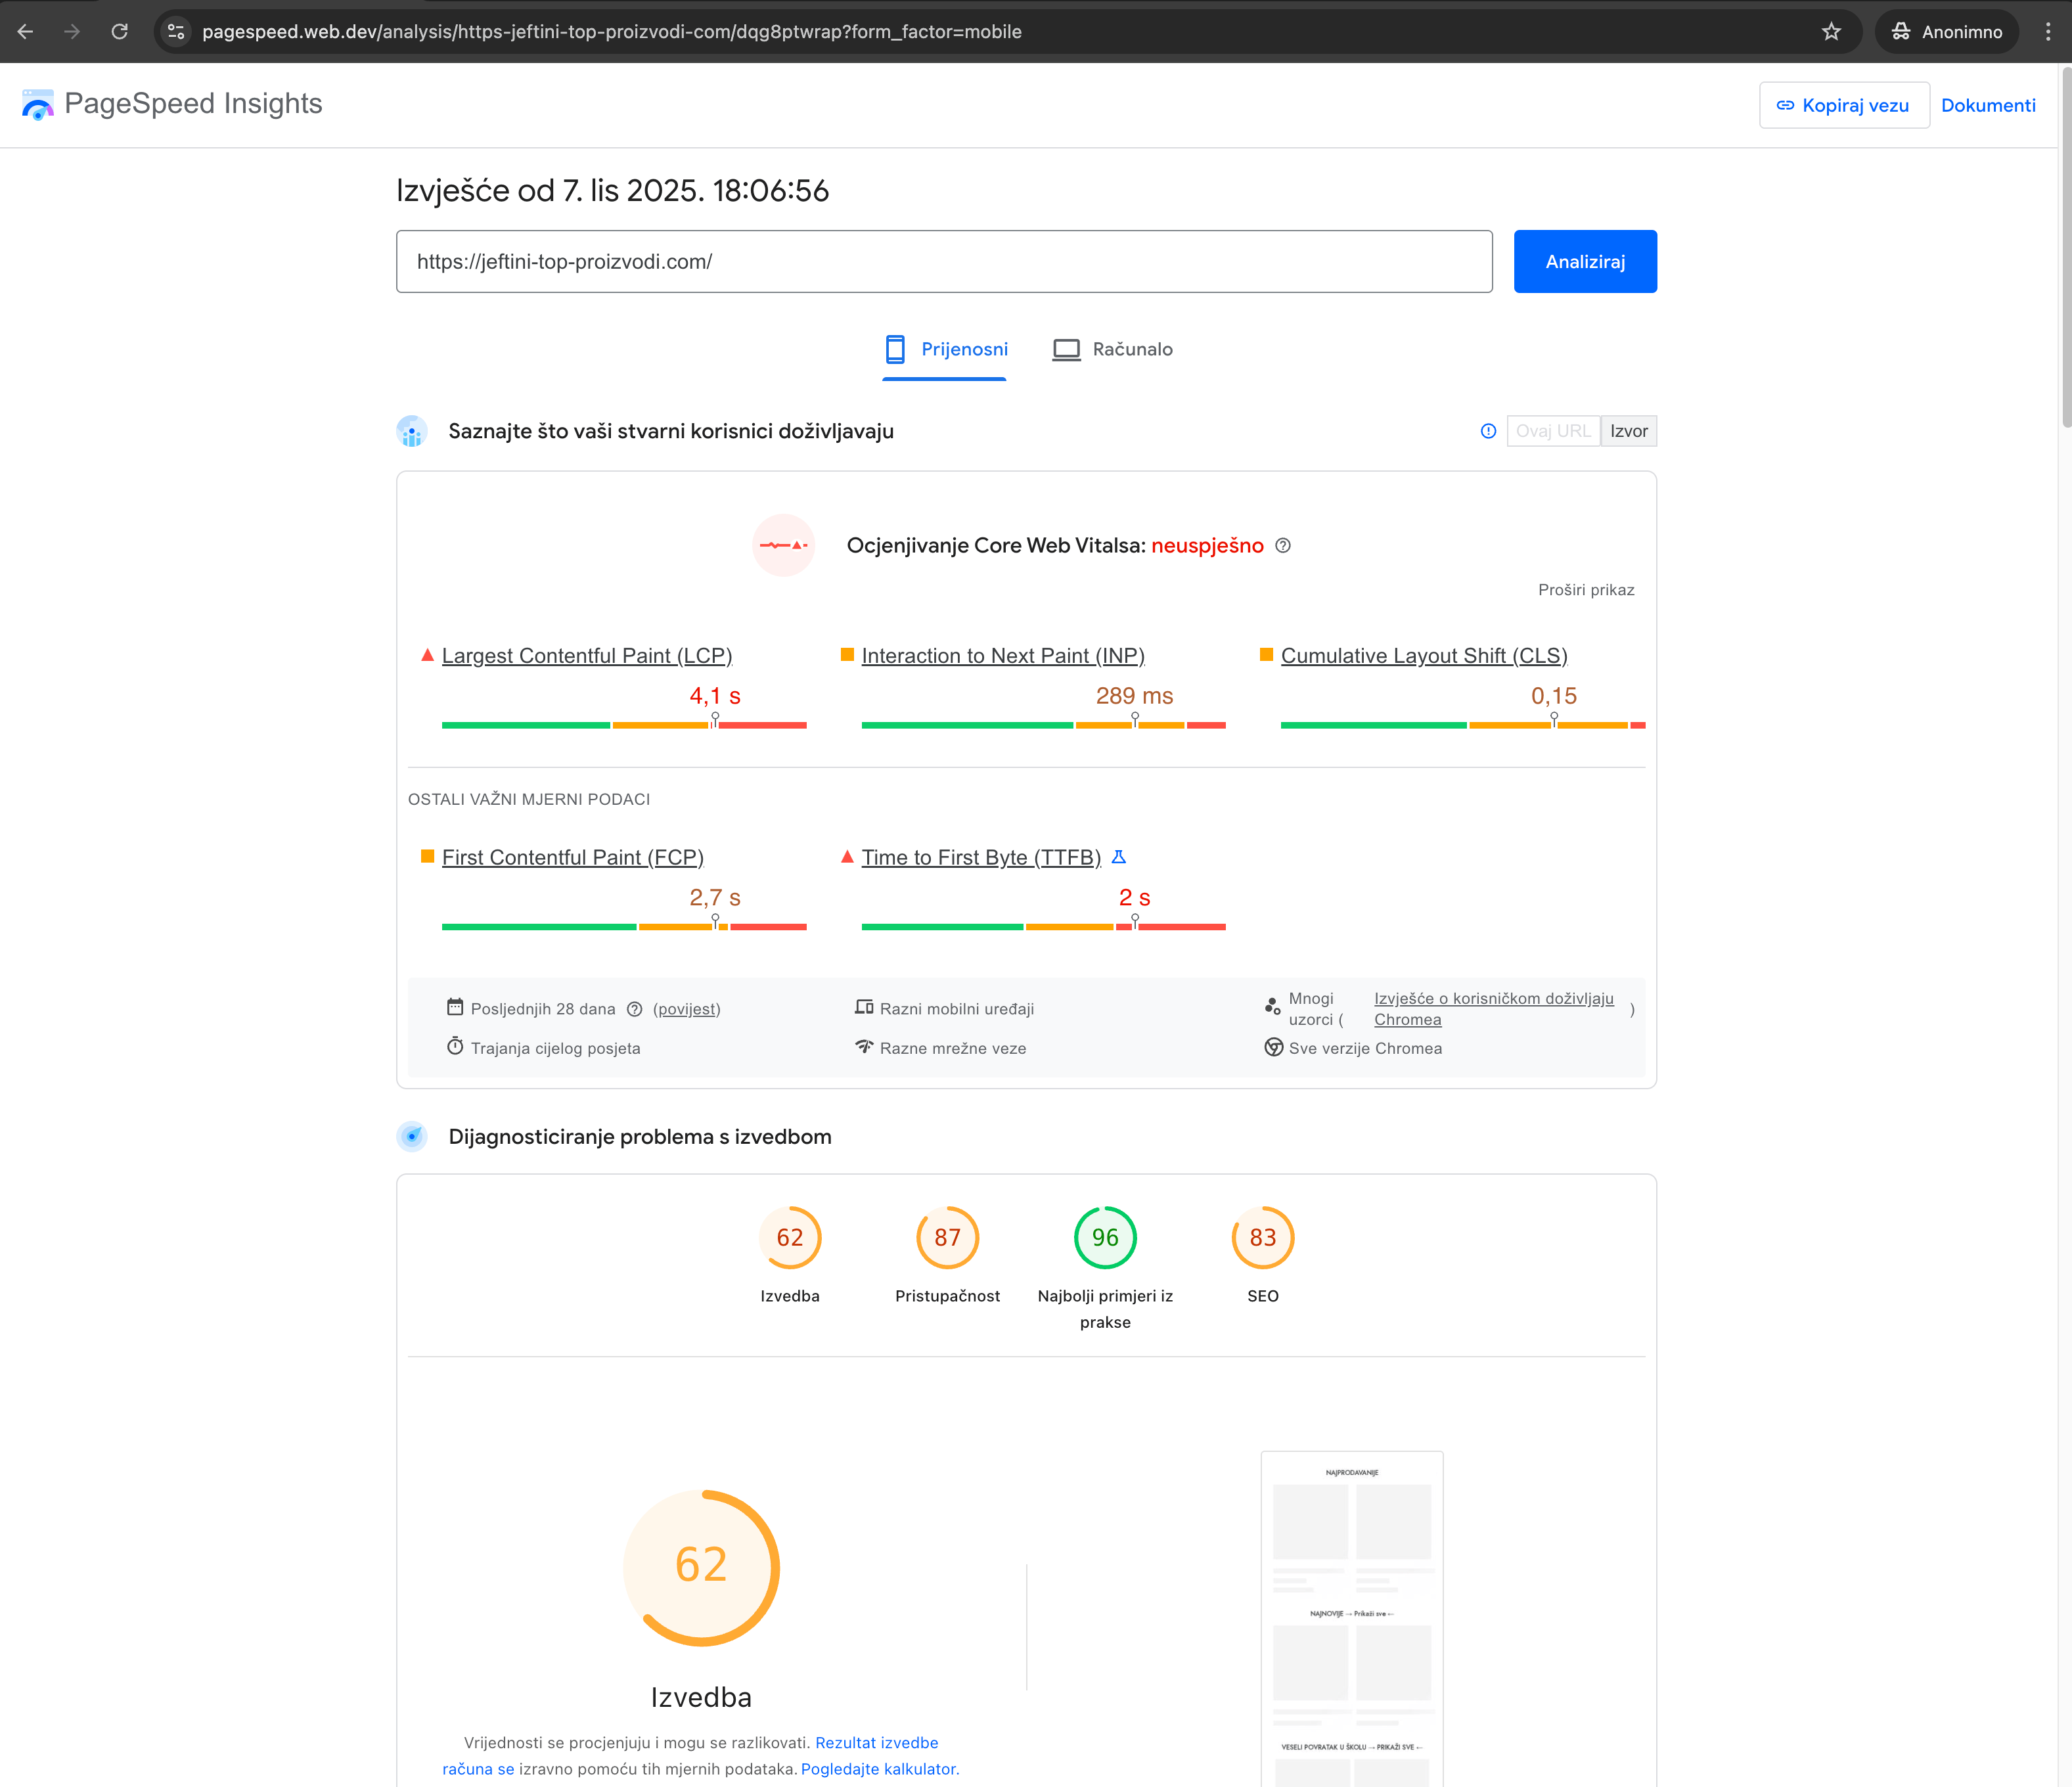This screenshot has height=1787, width=2072.
Task: Click help icon next to Posljednjih 28 dana
Action: (634, 1009)
